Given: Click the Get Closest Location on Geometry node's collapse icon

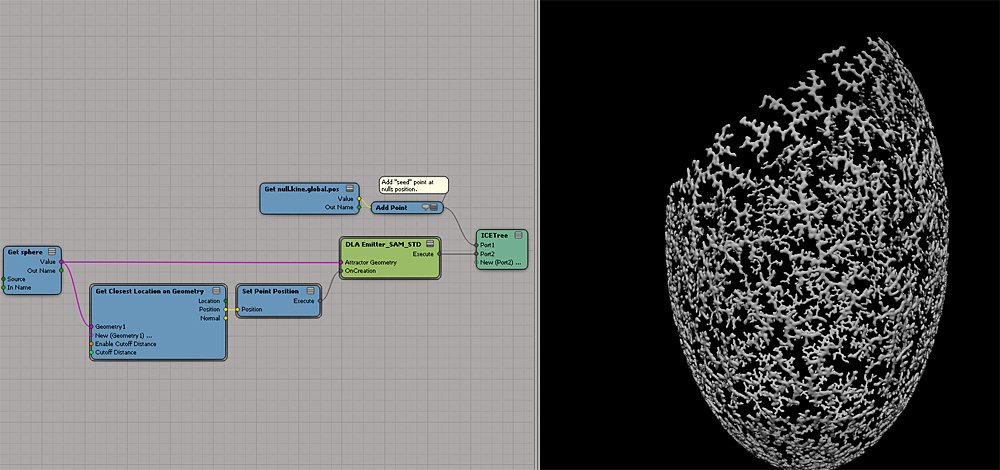Looking at the screenshot, I should click(216, 291).
